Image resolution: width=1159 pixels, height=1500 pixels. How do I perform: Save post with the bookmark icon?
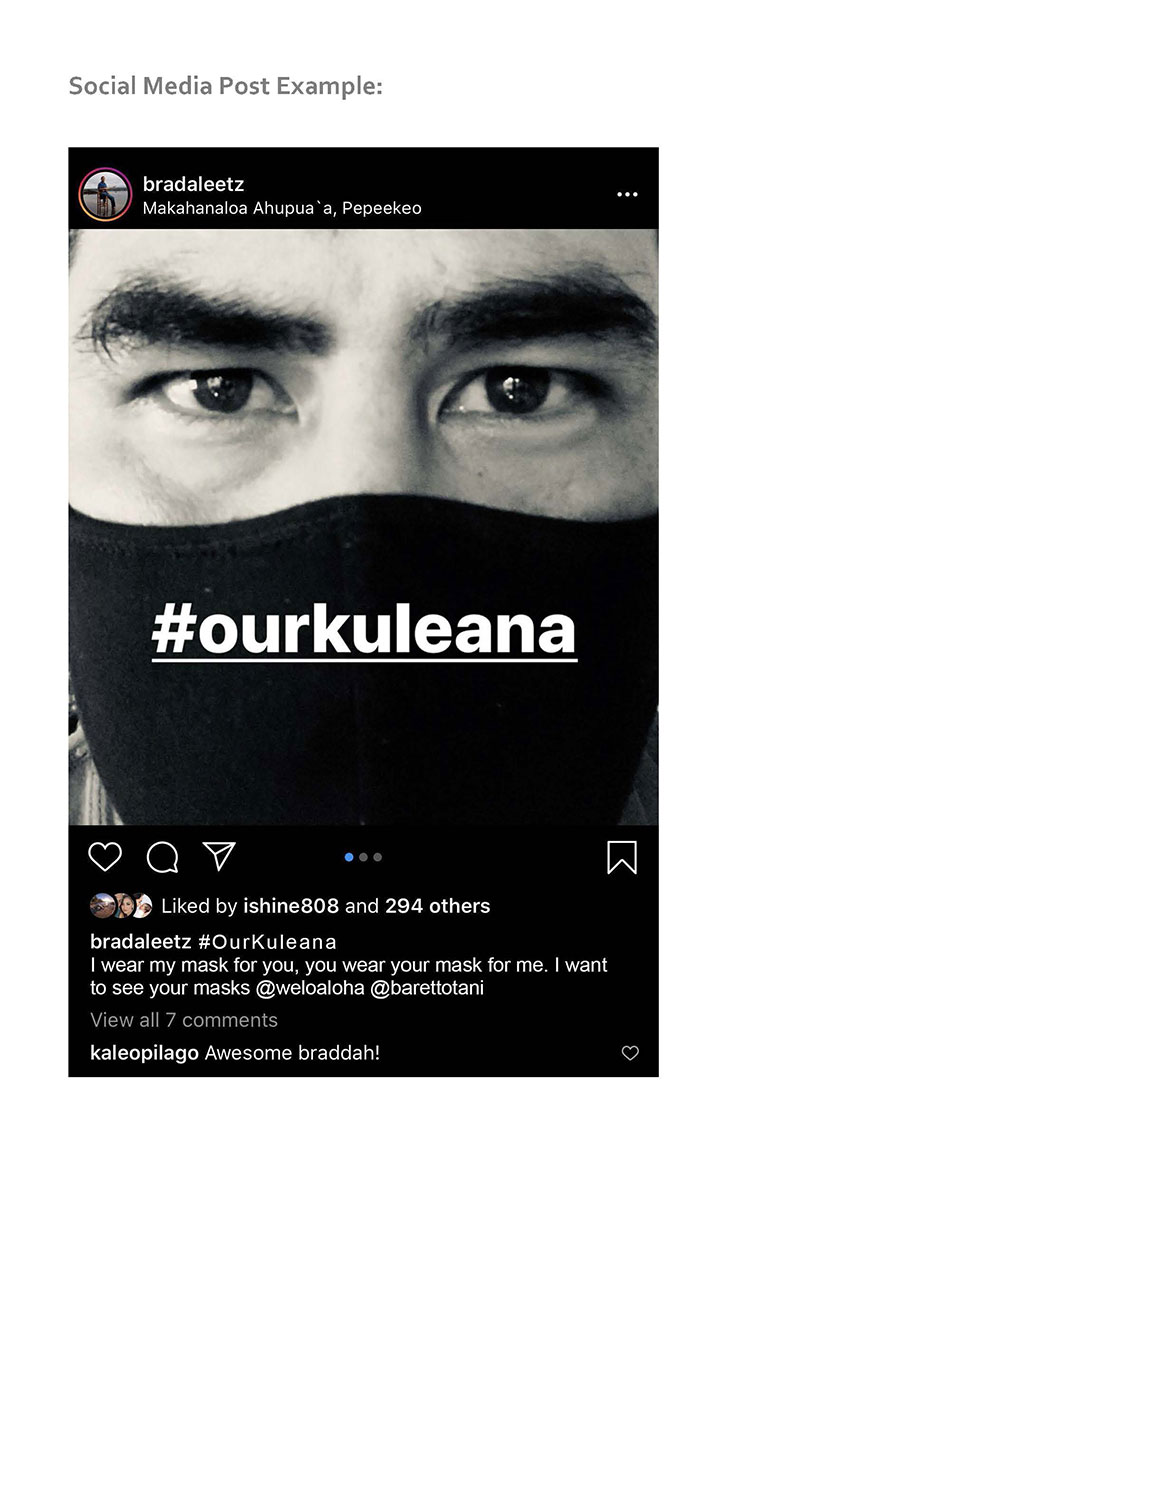622,857
